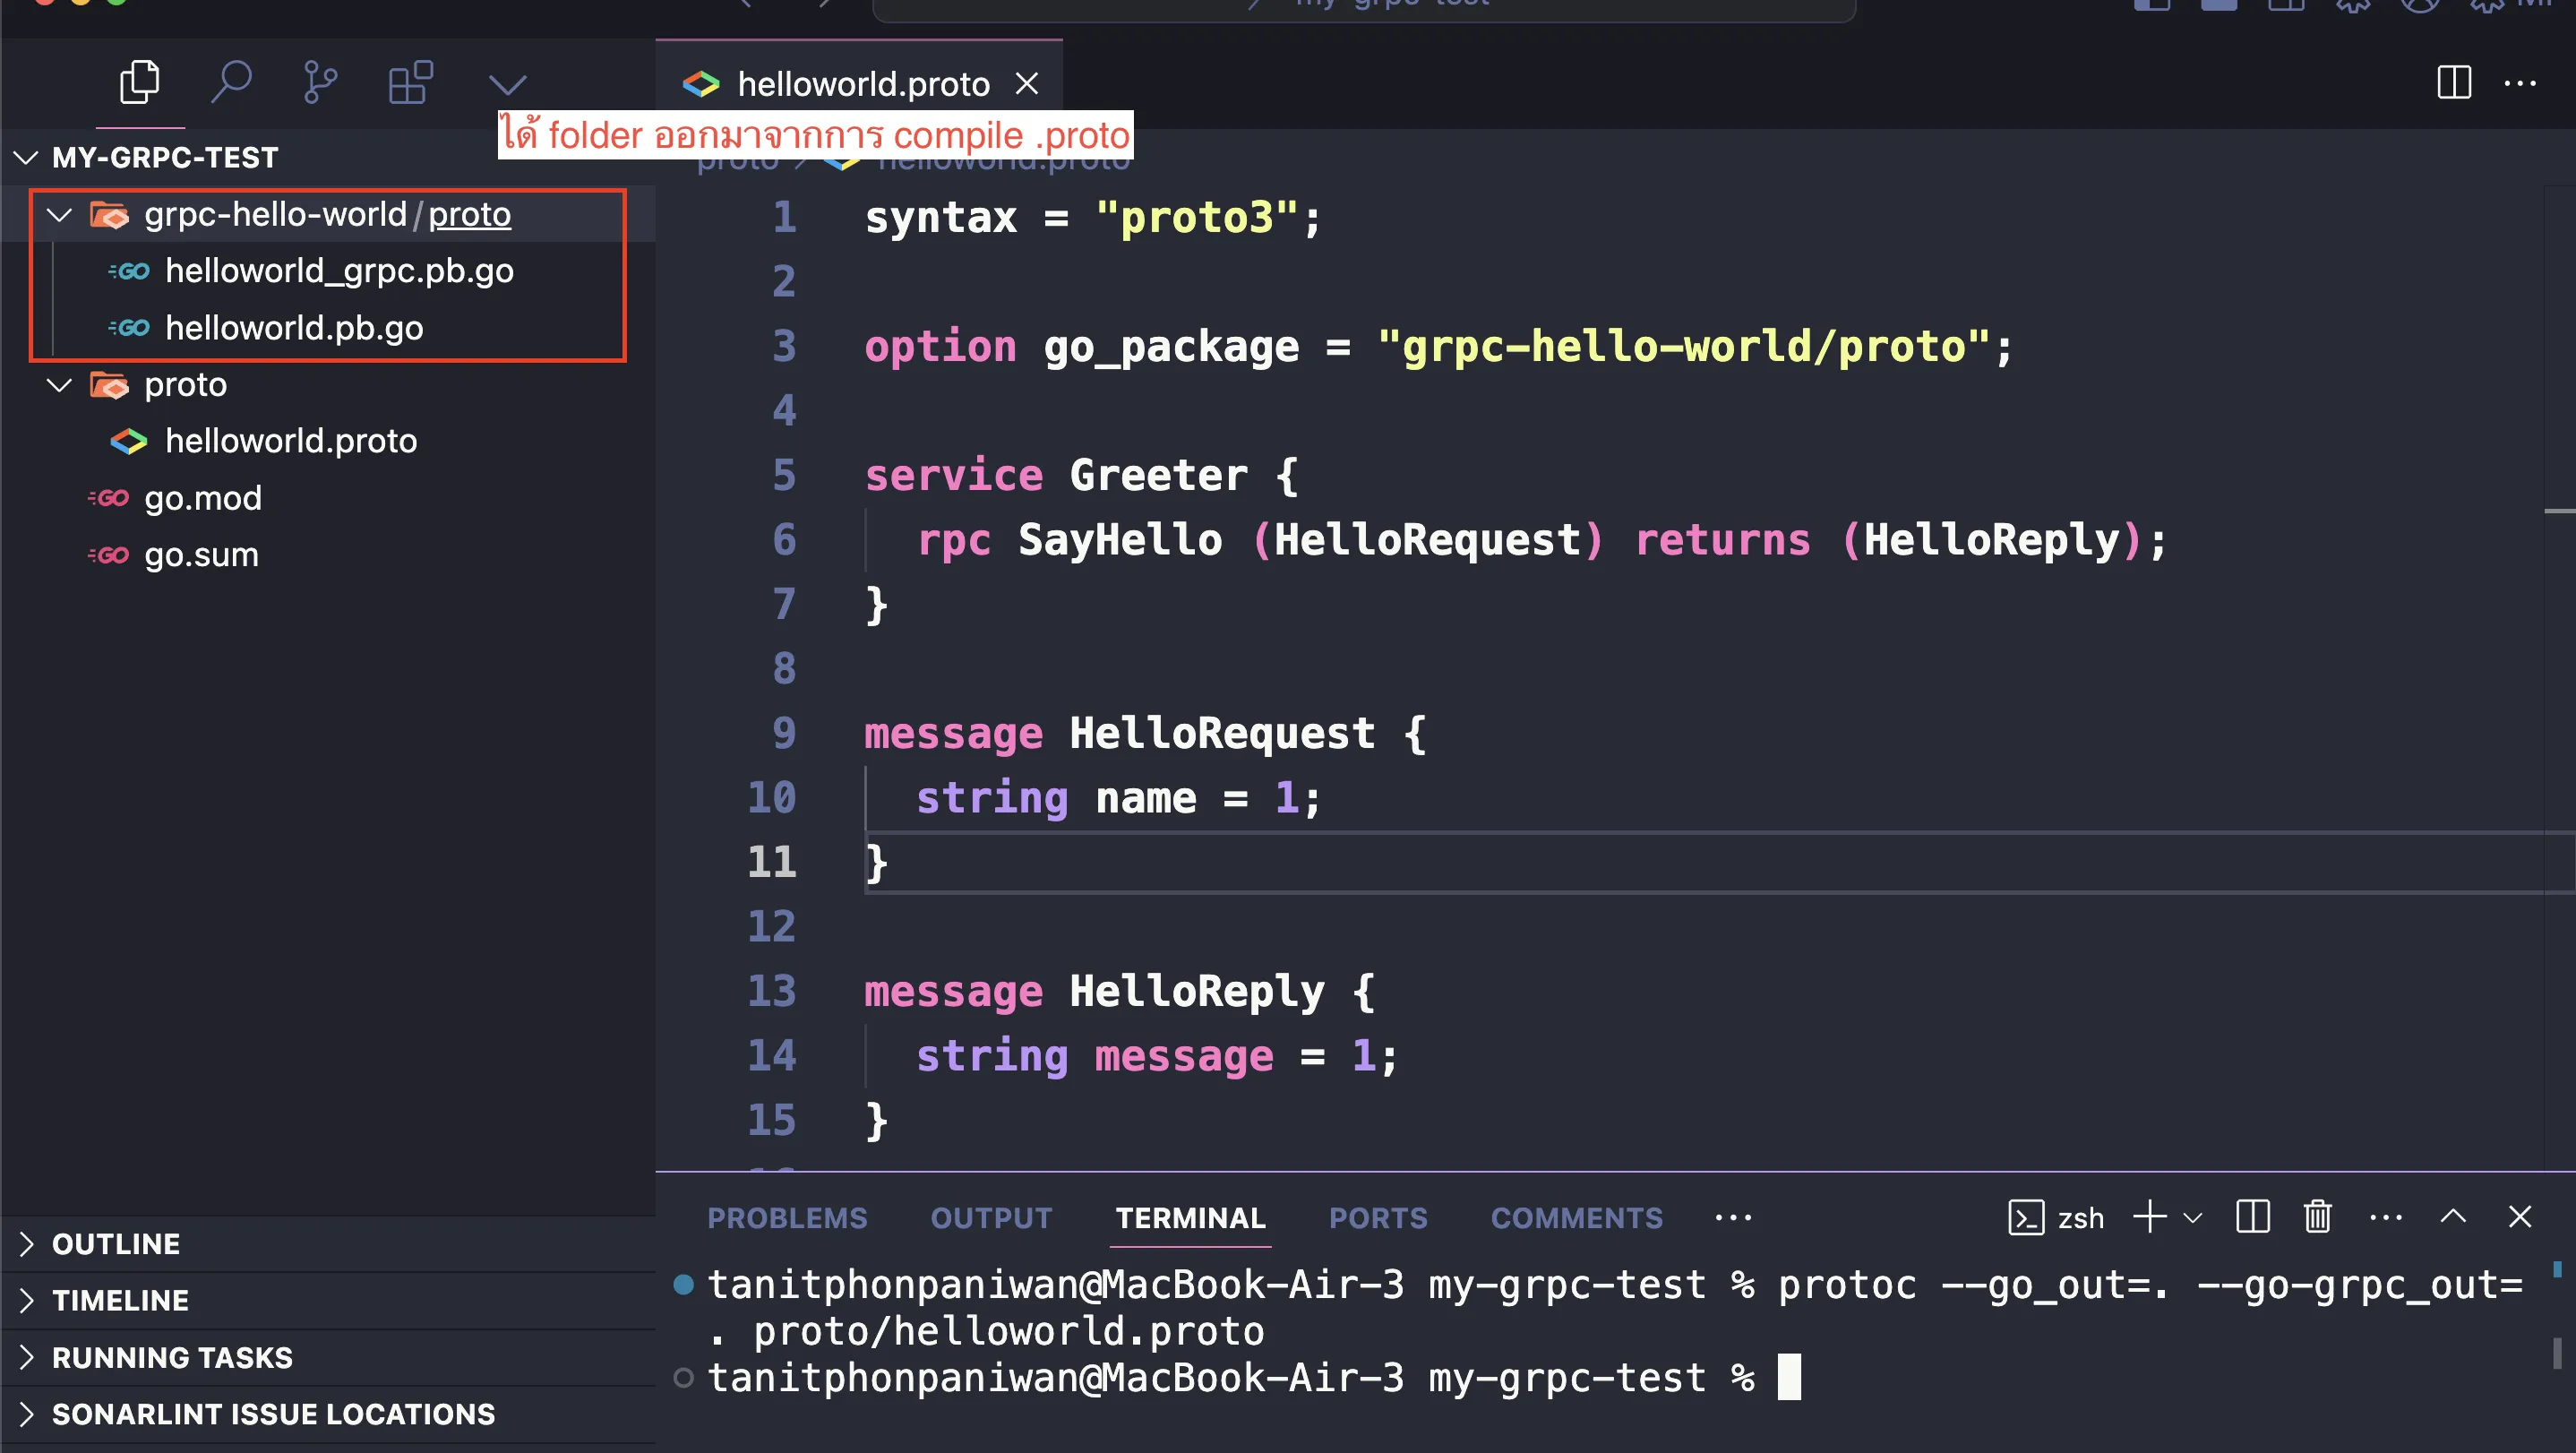This screenshot has height=1453, width=2576.
Task: Open the terminal launch profile dropdown
Action: [x=2193, y=1218]
